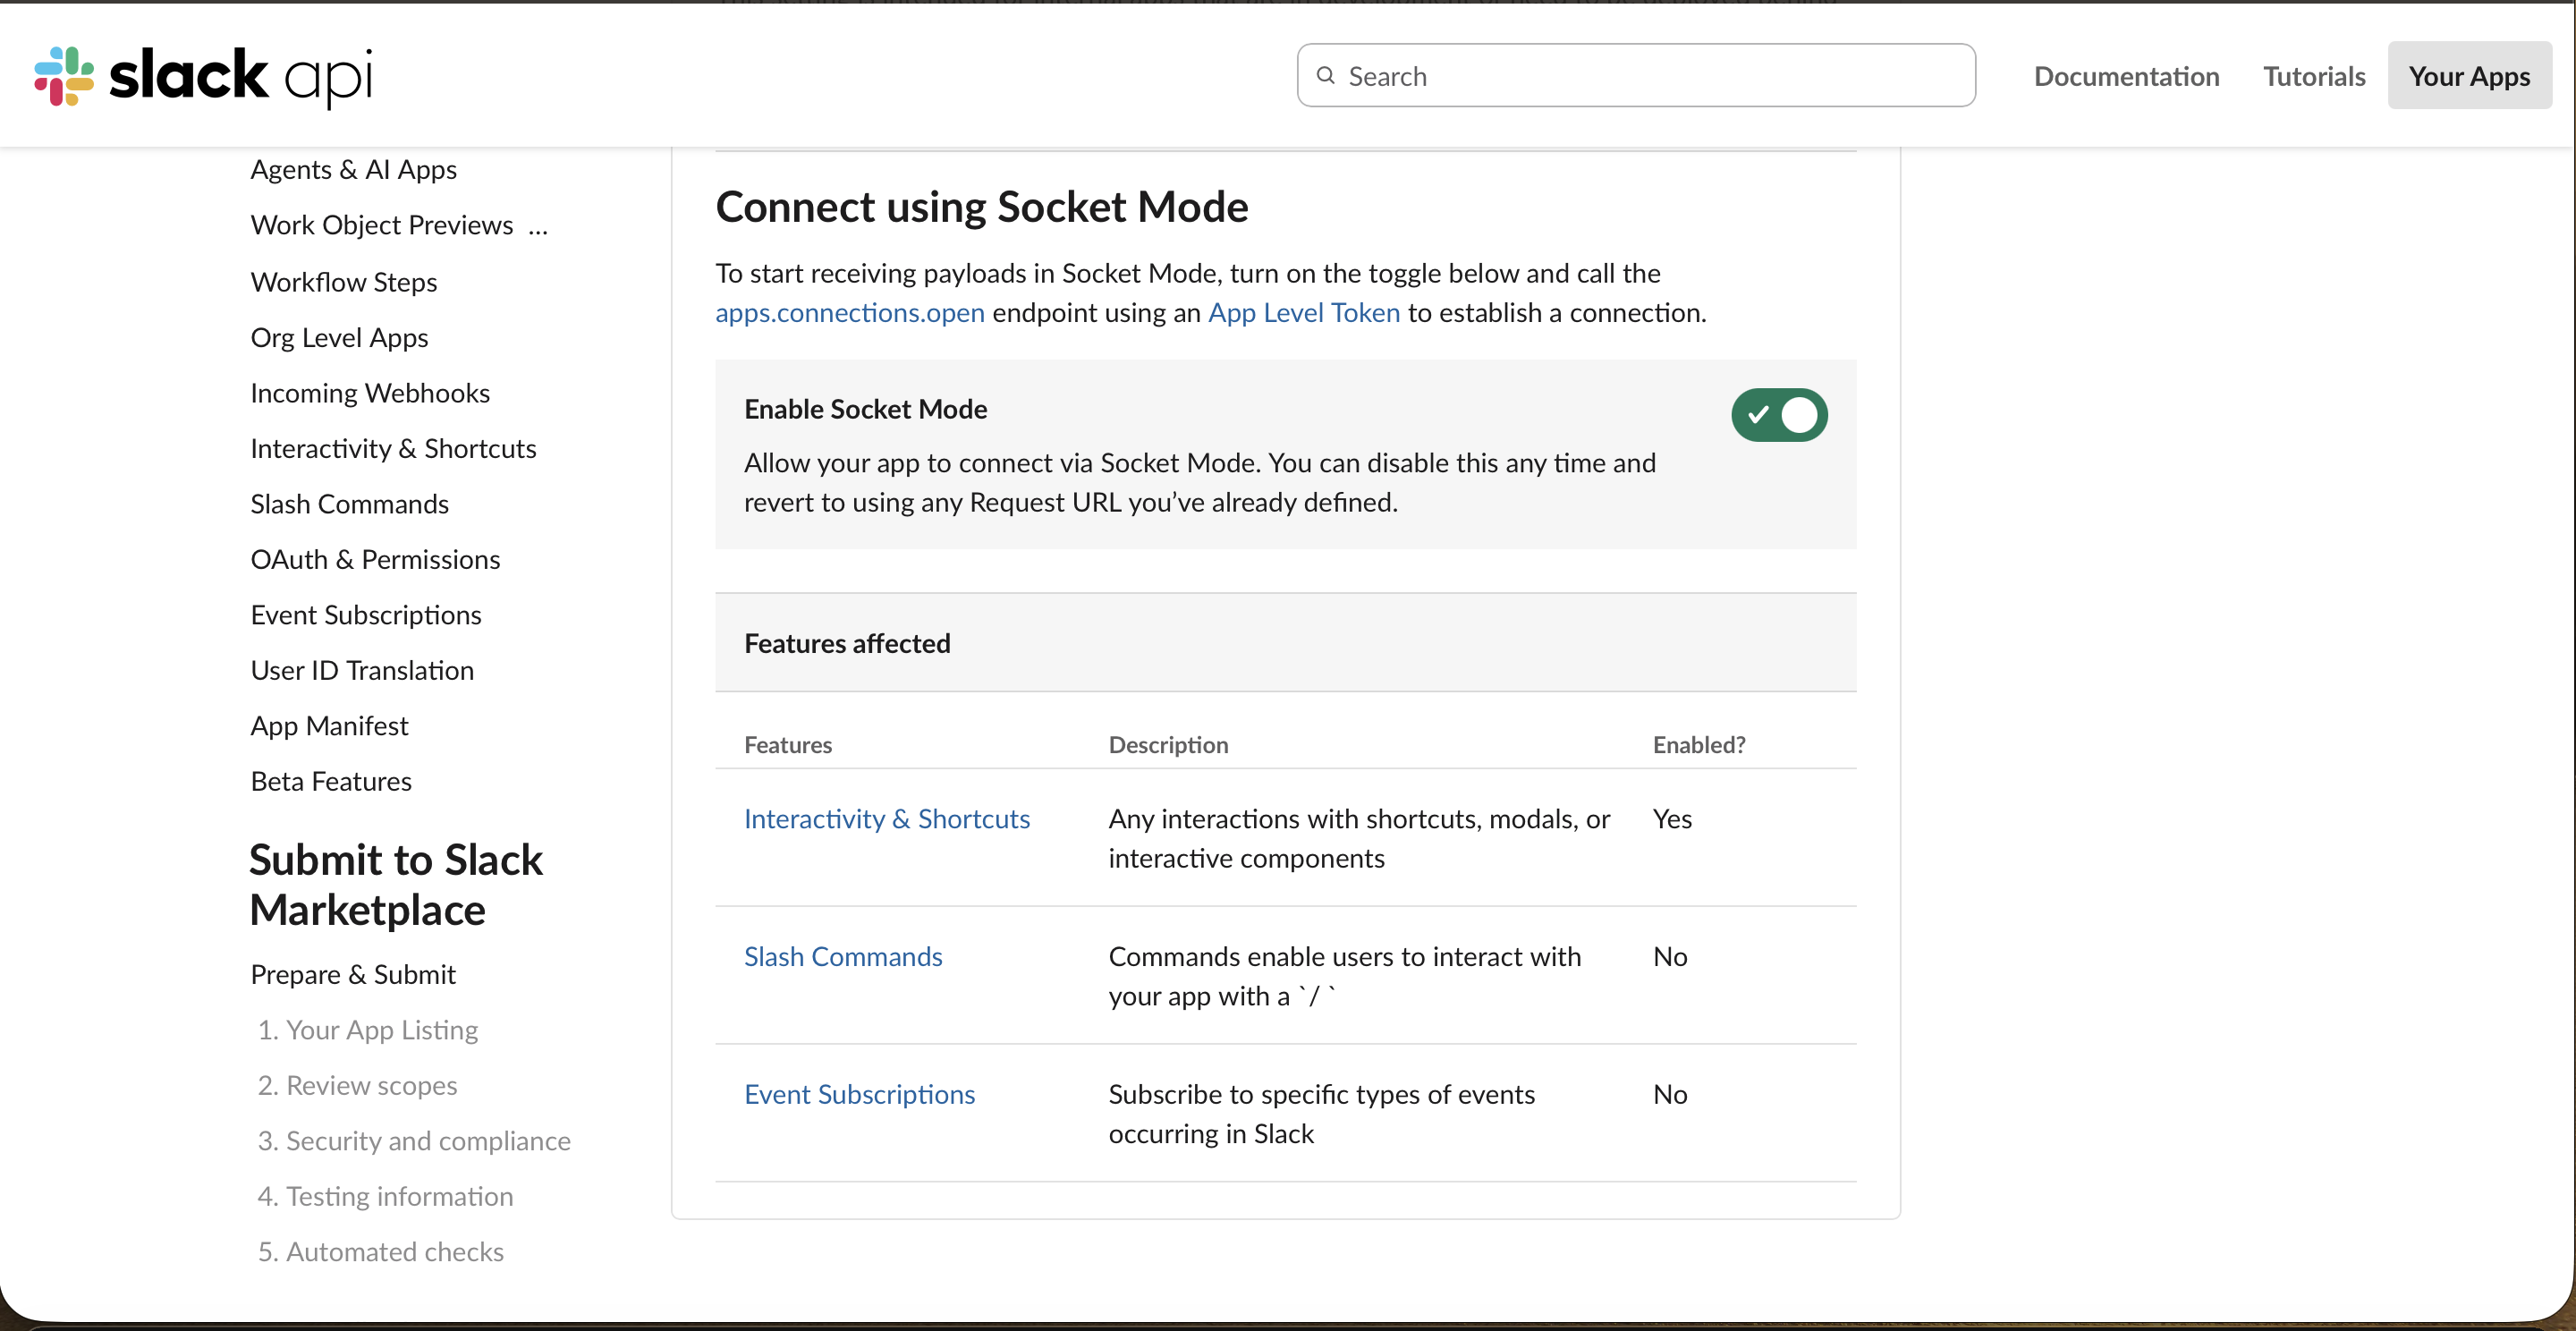Screen dimensions: 2576x1331
Task: Click the Enabled? column header
Action: (1699, 745)
